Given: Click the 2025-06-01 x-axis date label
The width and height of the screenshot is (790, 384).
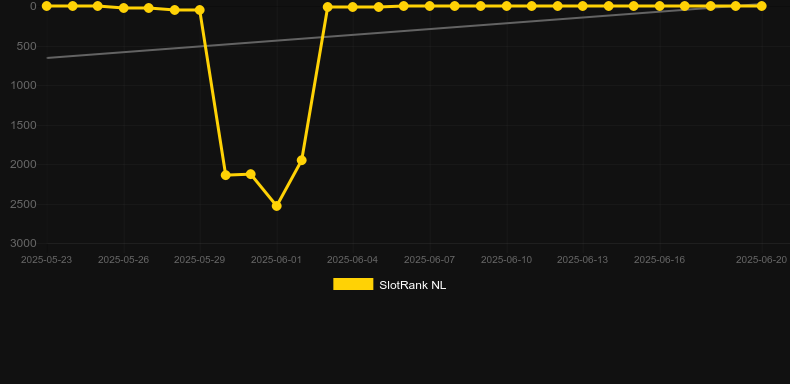Looking at the screenshot, I should (276, 260).
